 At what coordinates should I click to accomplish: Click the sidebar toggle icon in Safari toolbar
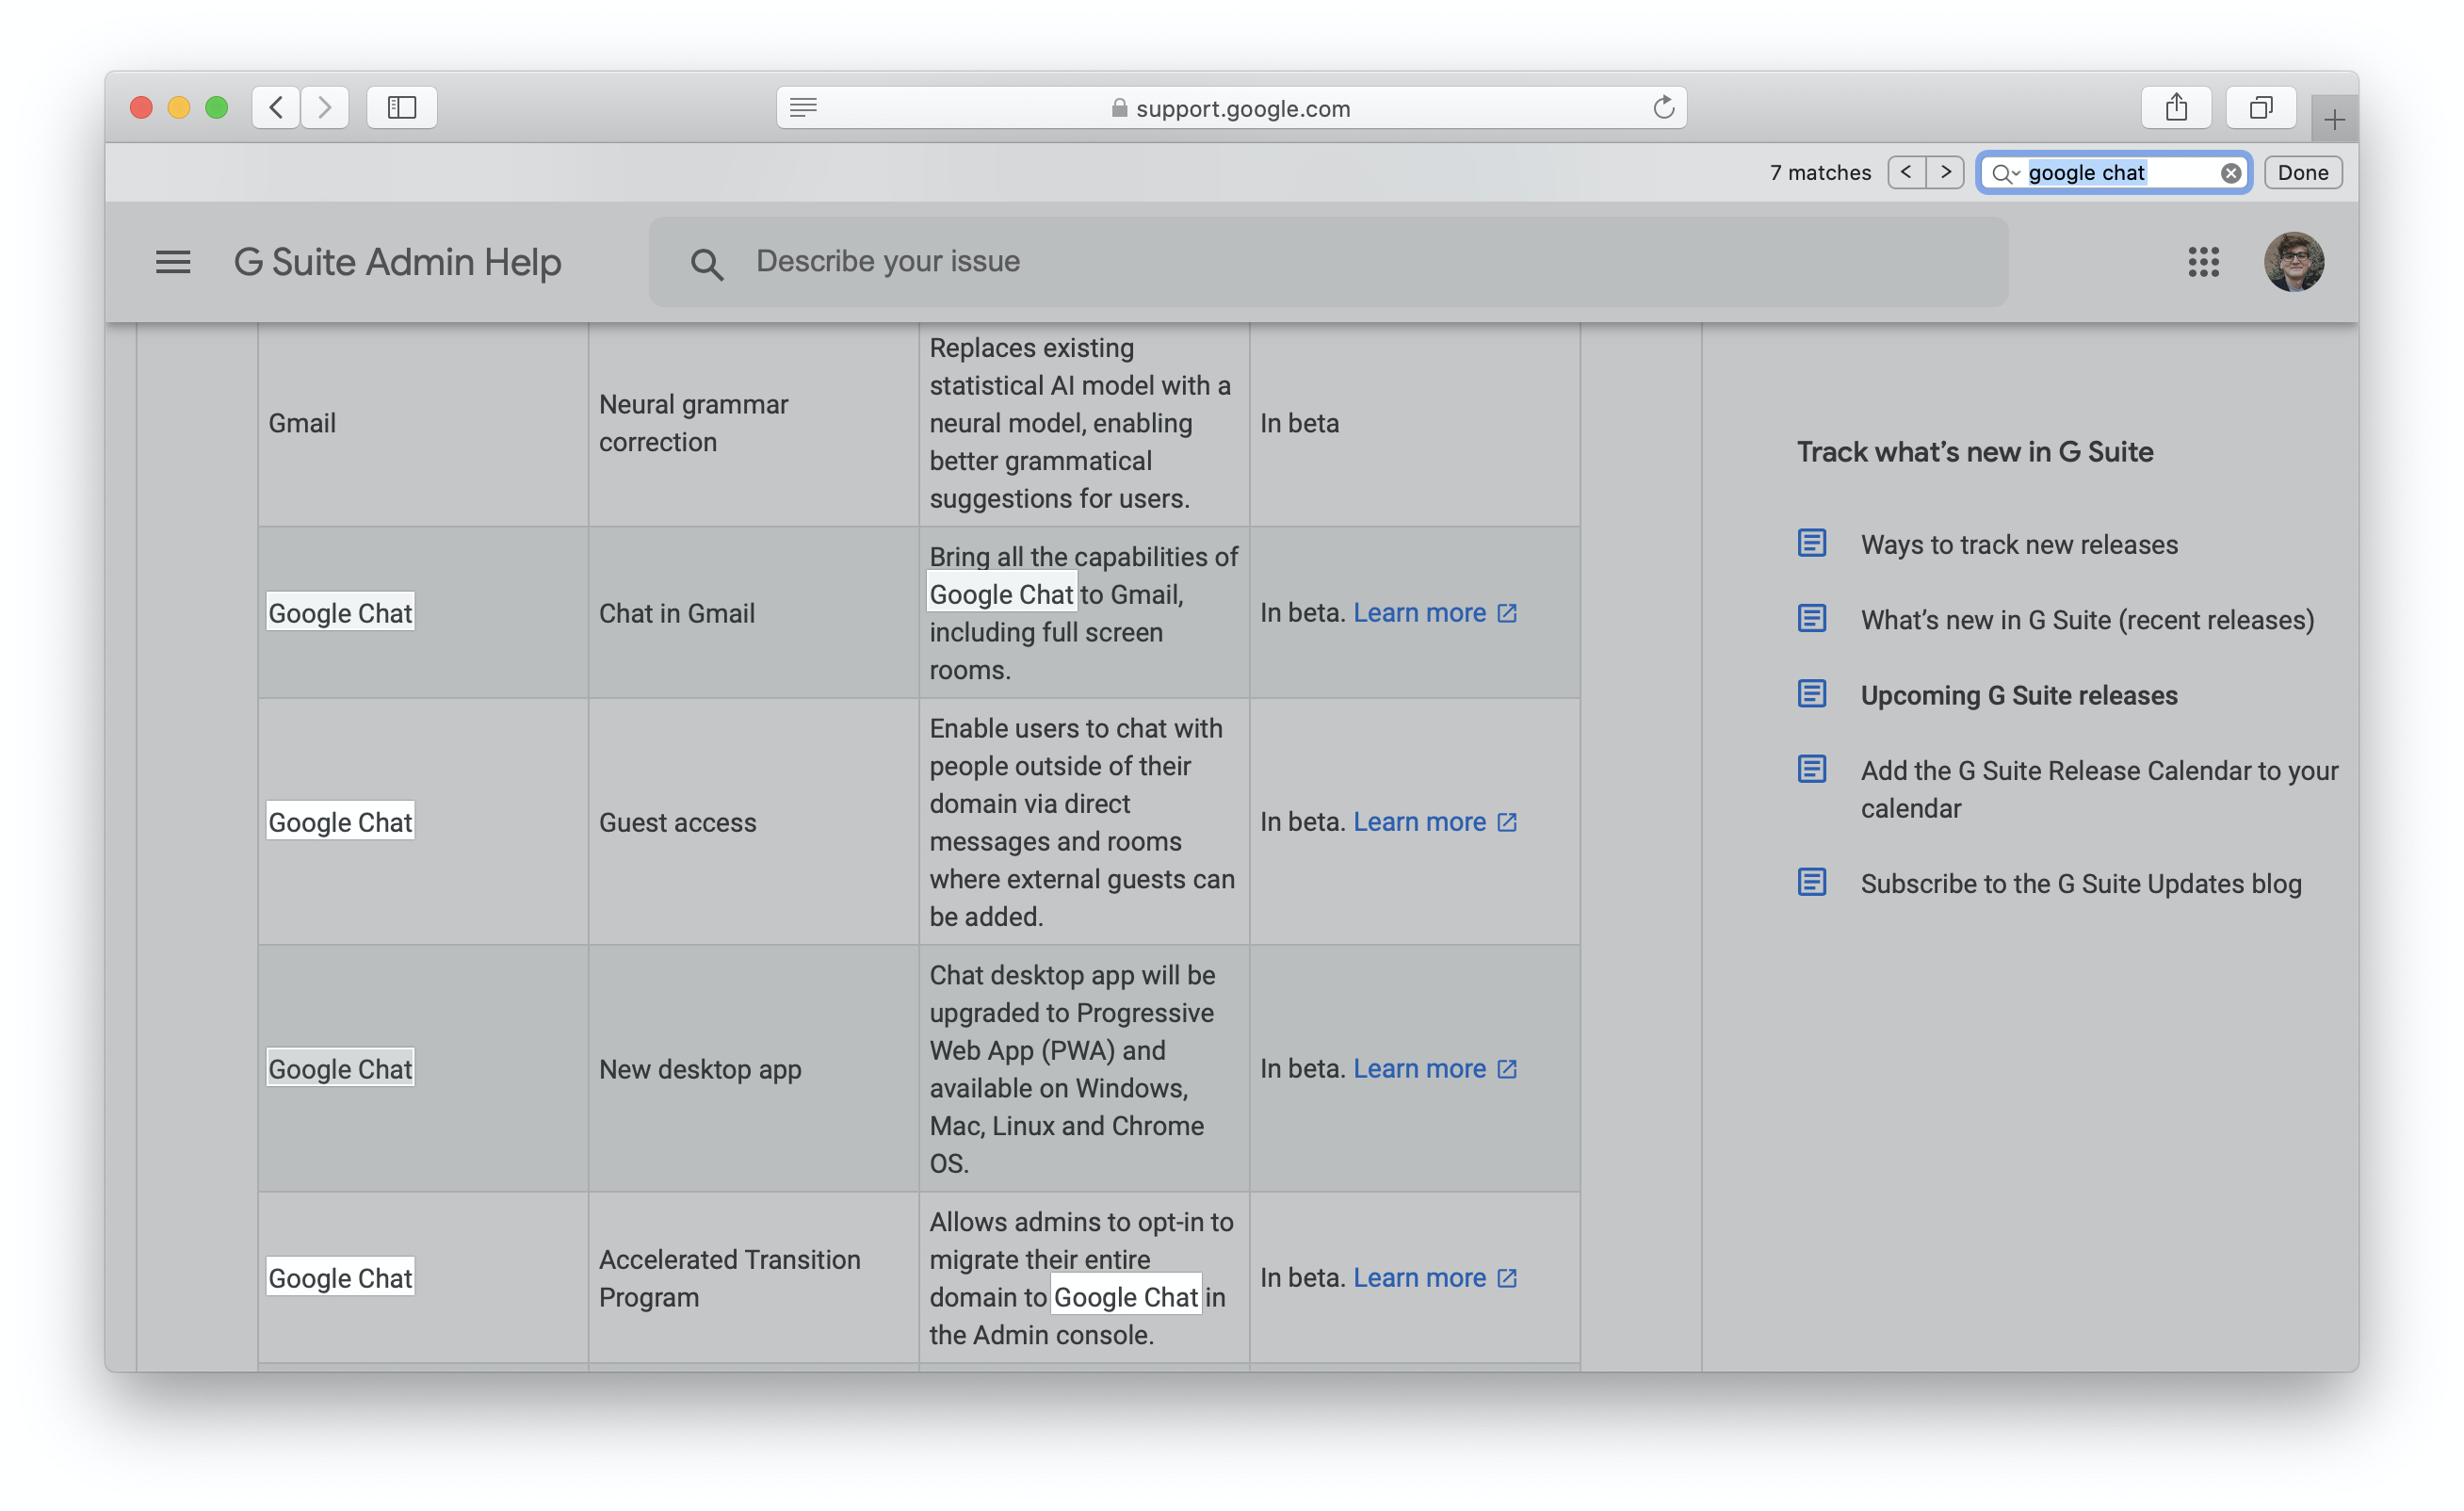(x=401, y=107)
